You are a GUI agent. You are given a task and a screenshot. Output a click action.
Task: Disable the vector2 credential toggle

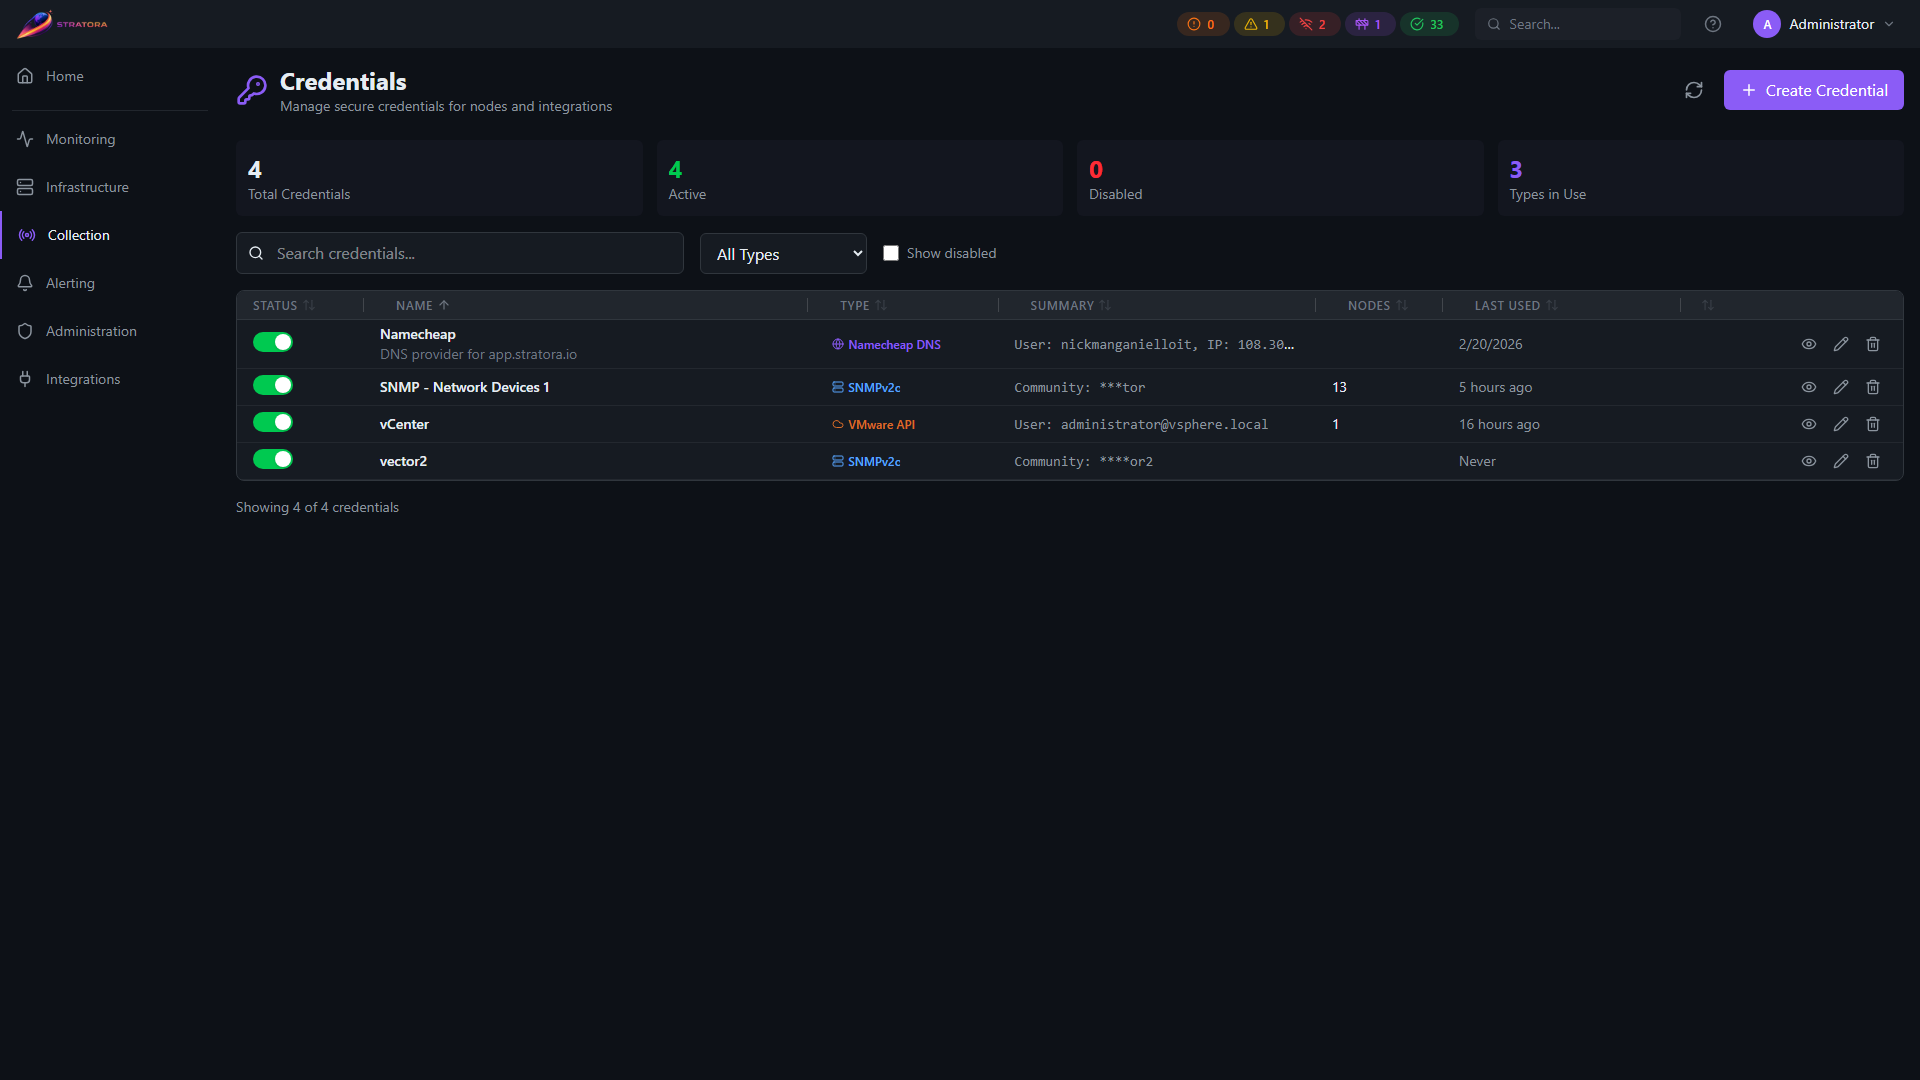tap(273, 459)
